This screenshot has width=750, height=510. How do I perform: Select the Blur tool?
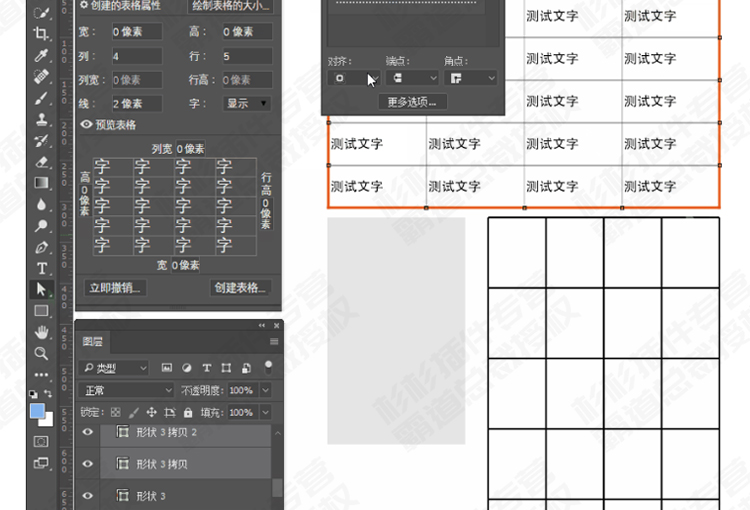(41, 205)
